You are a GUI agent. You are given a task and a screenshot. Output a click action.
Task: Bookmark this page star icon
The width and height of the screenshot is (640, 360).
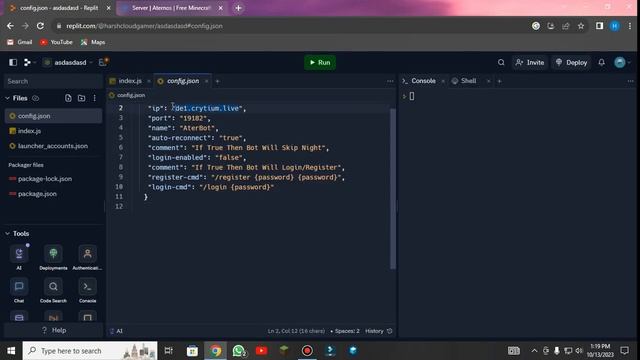coord(581,26)
